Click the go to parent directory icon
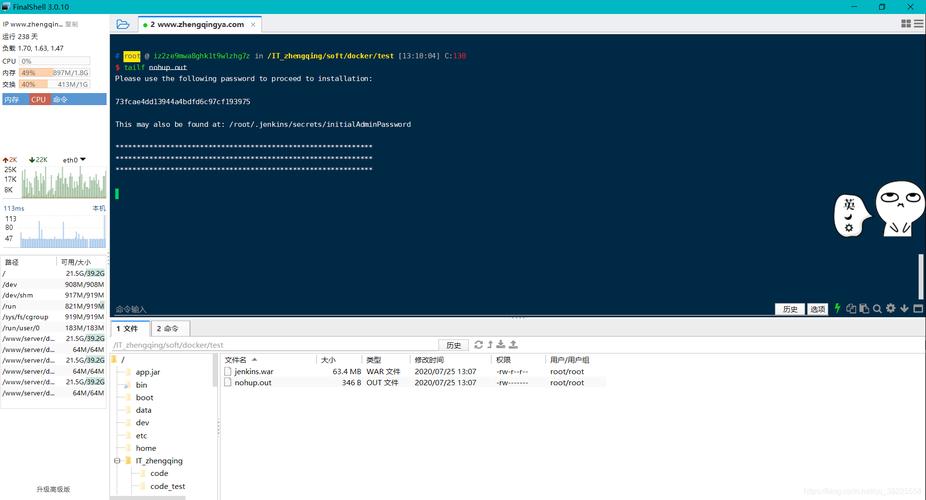The width and height of the screenshot is (926, 500). (x=490, y=345)
